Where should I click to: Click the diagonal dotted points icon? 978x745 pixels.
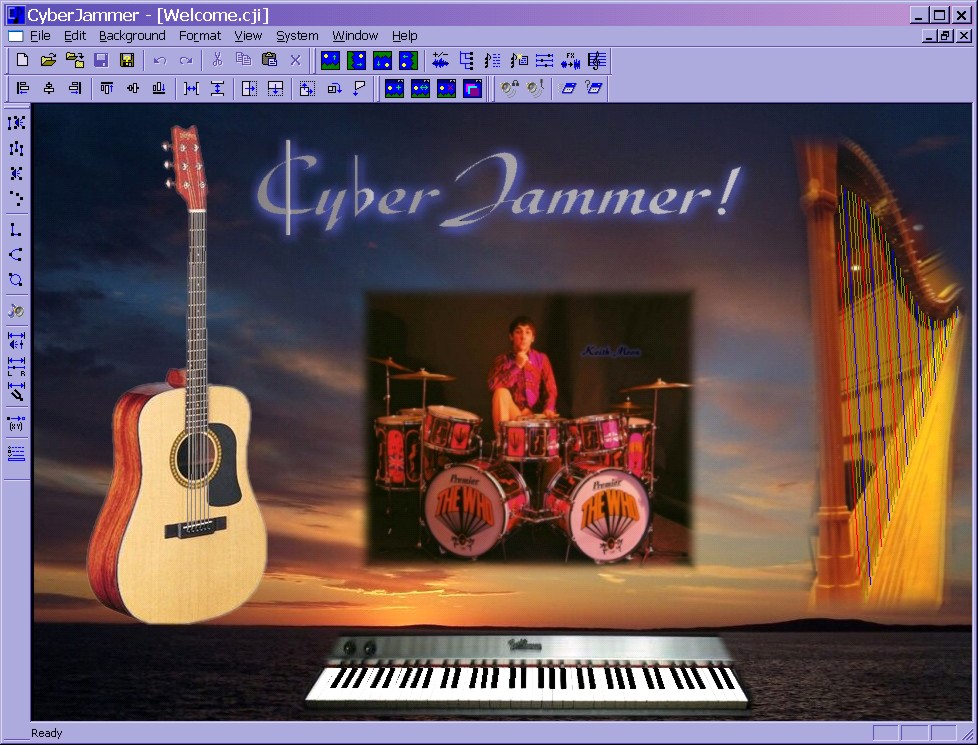pos(16,200)
